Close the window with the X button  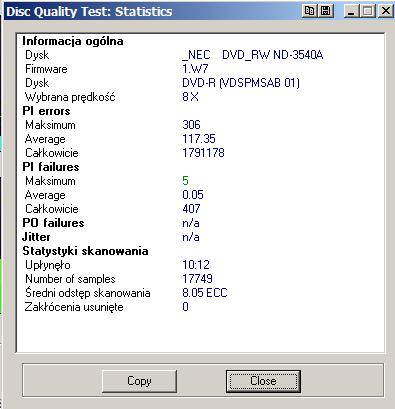[x=386, y=11]
